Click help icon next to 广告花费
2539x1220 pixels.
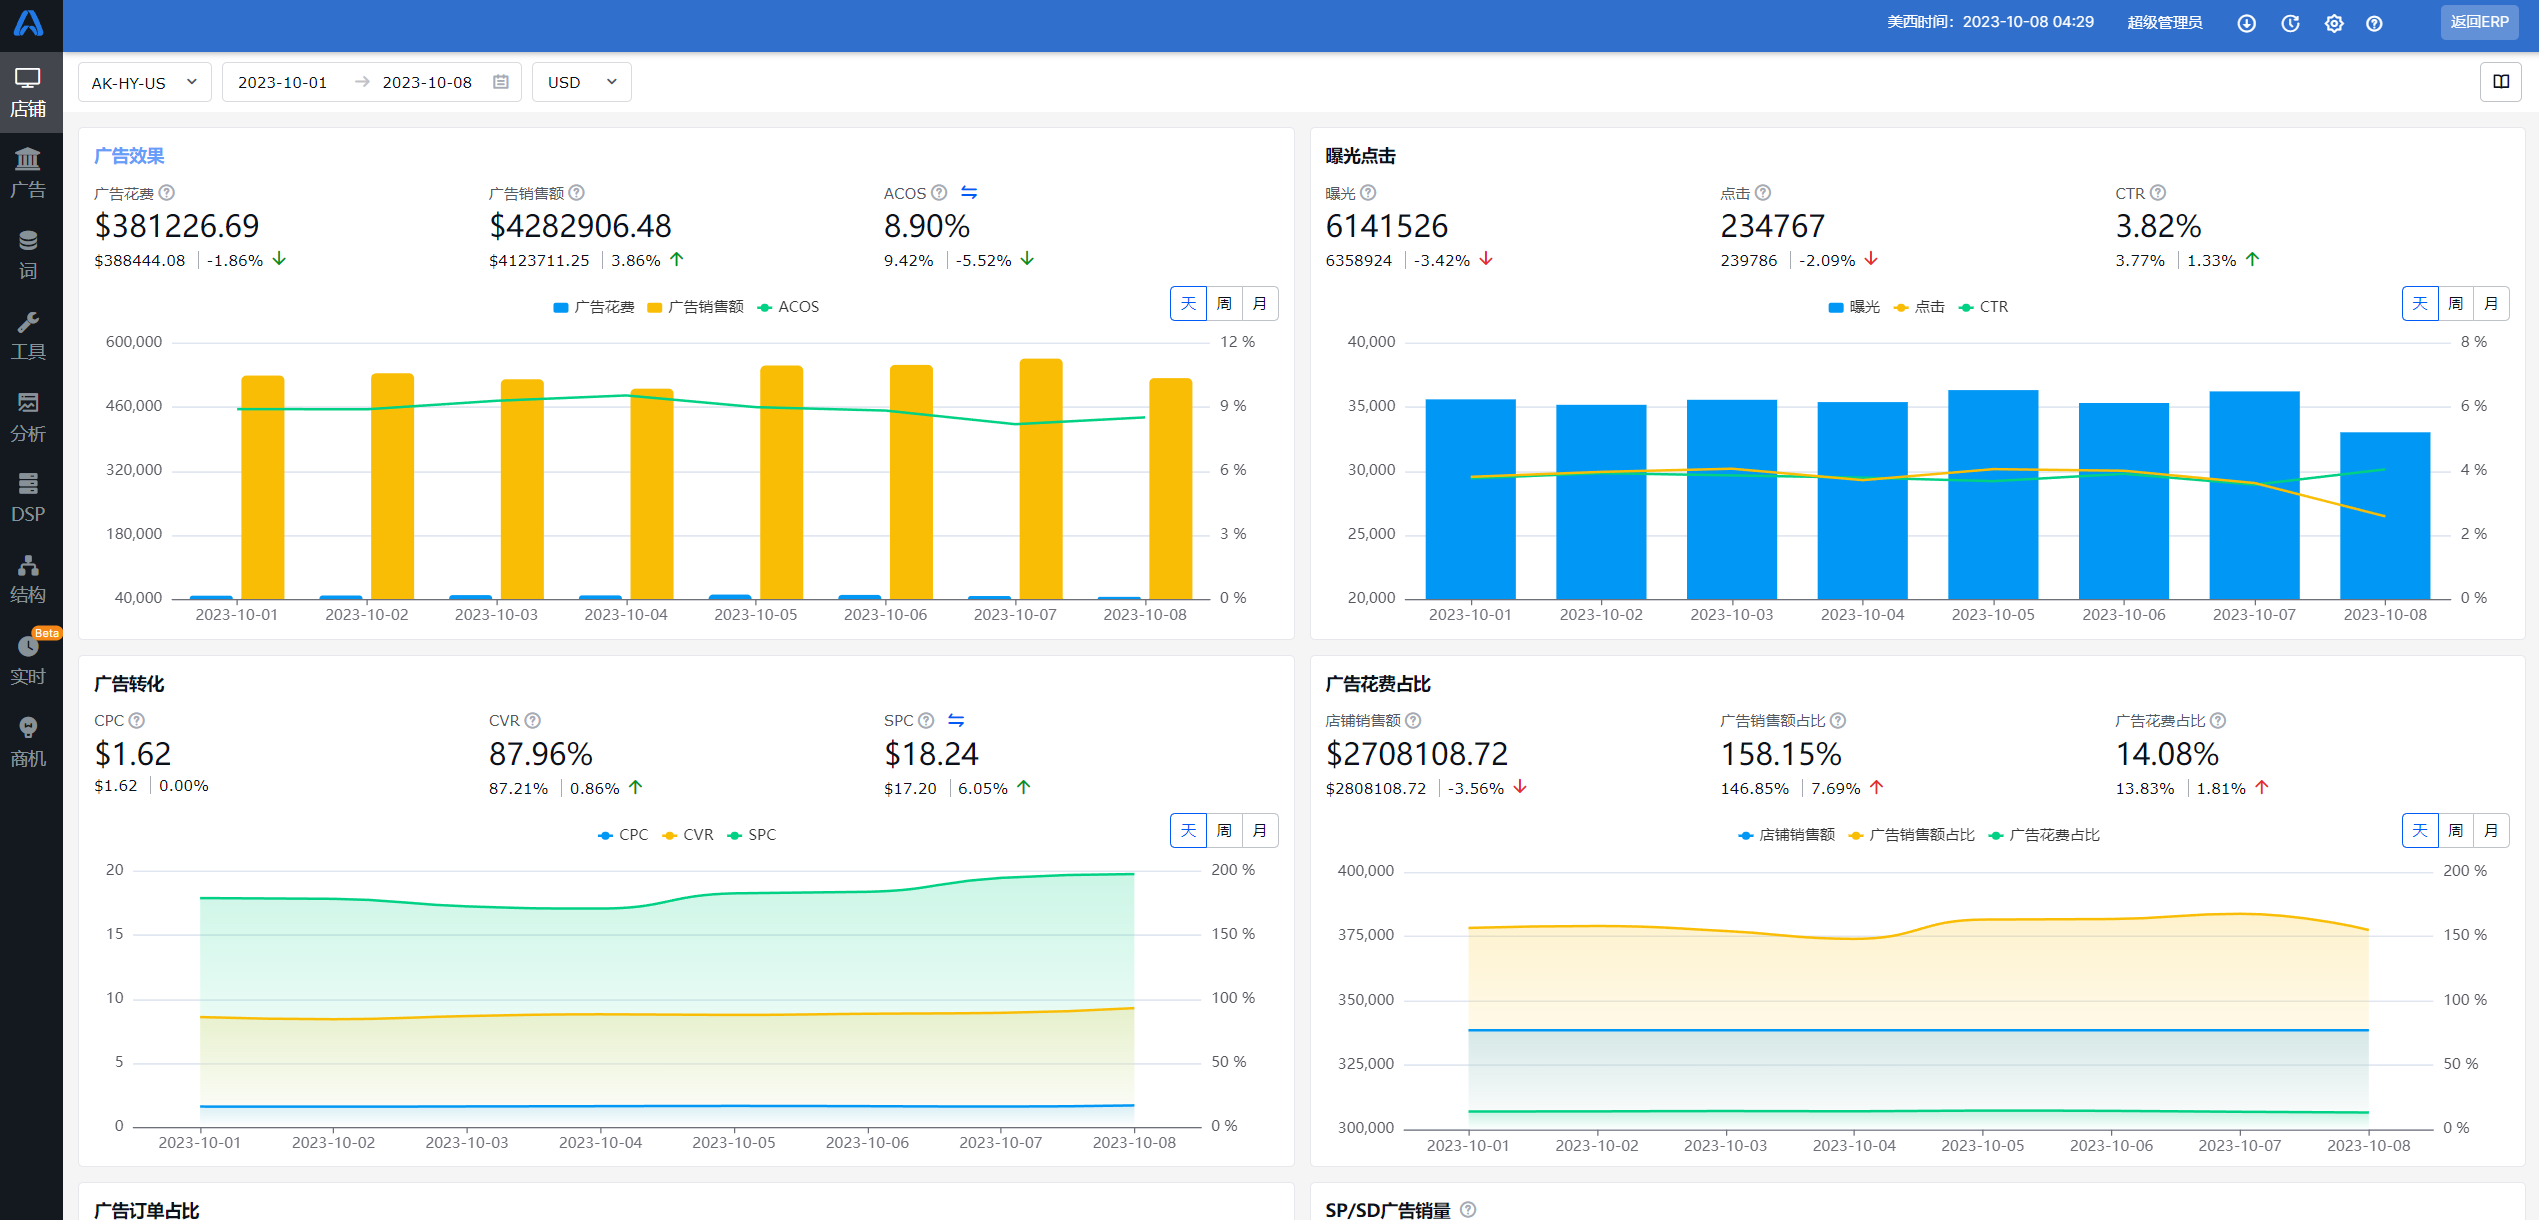click(167, 192)
